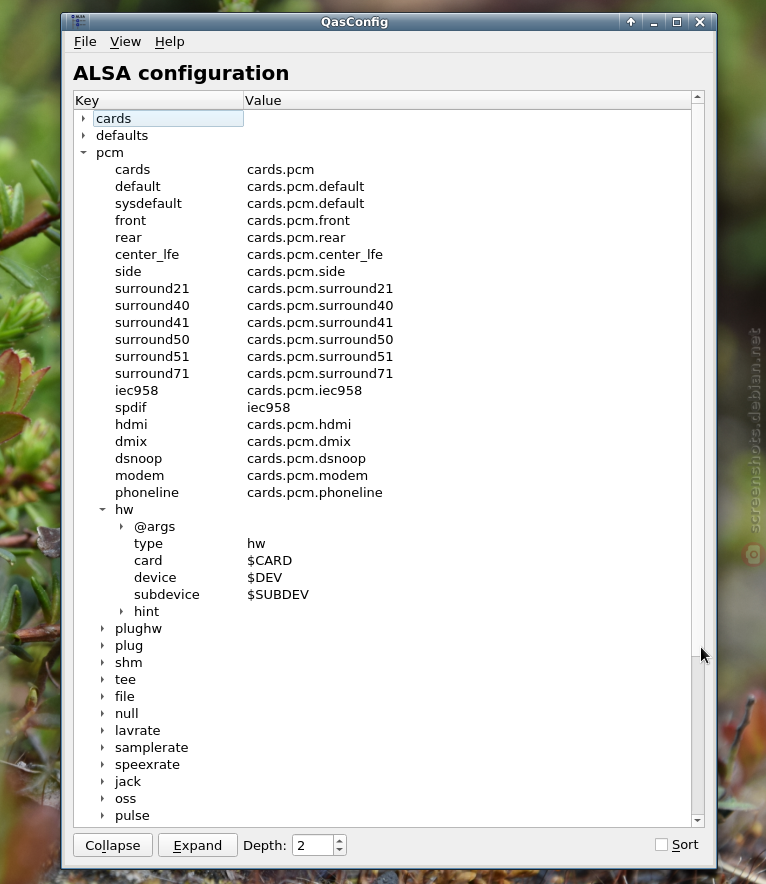Click the $SUBDEV value
766x884 pixels.
pyautogui.click(x=278, y=595)
